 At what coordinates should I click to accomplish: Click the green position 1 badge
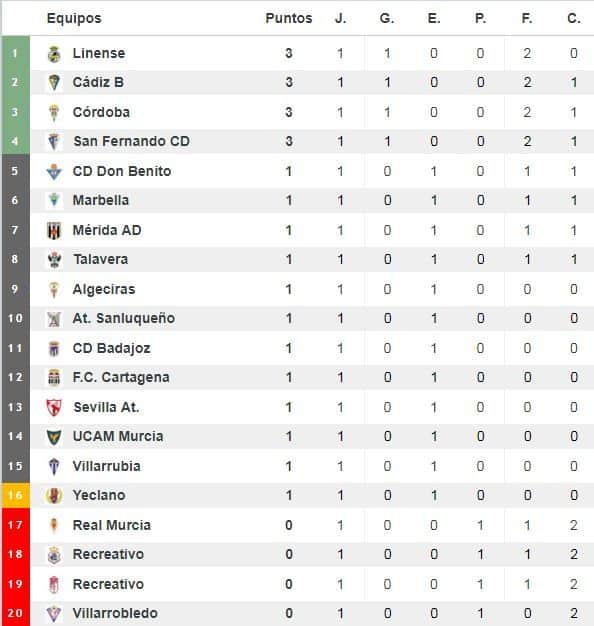tap(16, 53)
